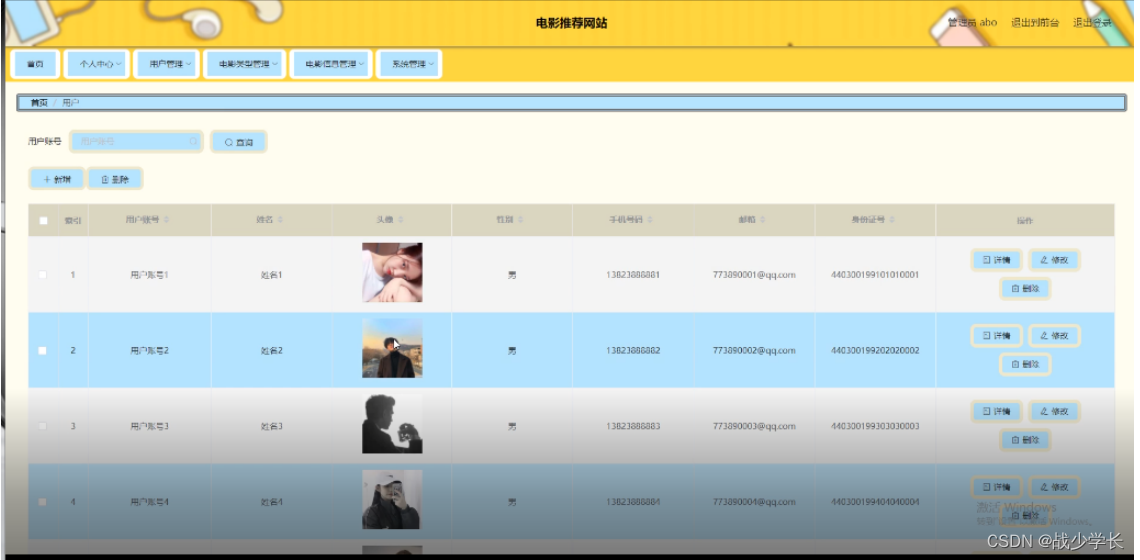Viewport: 1140px width, 560px height.
Task: Select ID number 440300199303030003
Action: pos(875,426)
